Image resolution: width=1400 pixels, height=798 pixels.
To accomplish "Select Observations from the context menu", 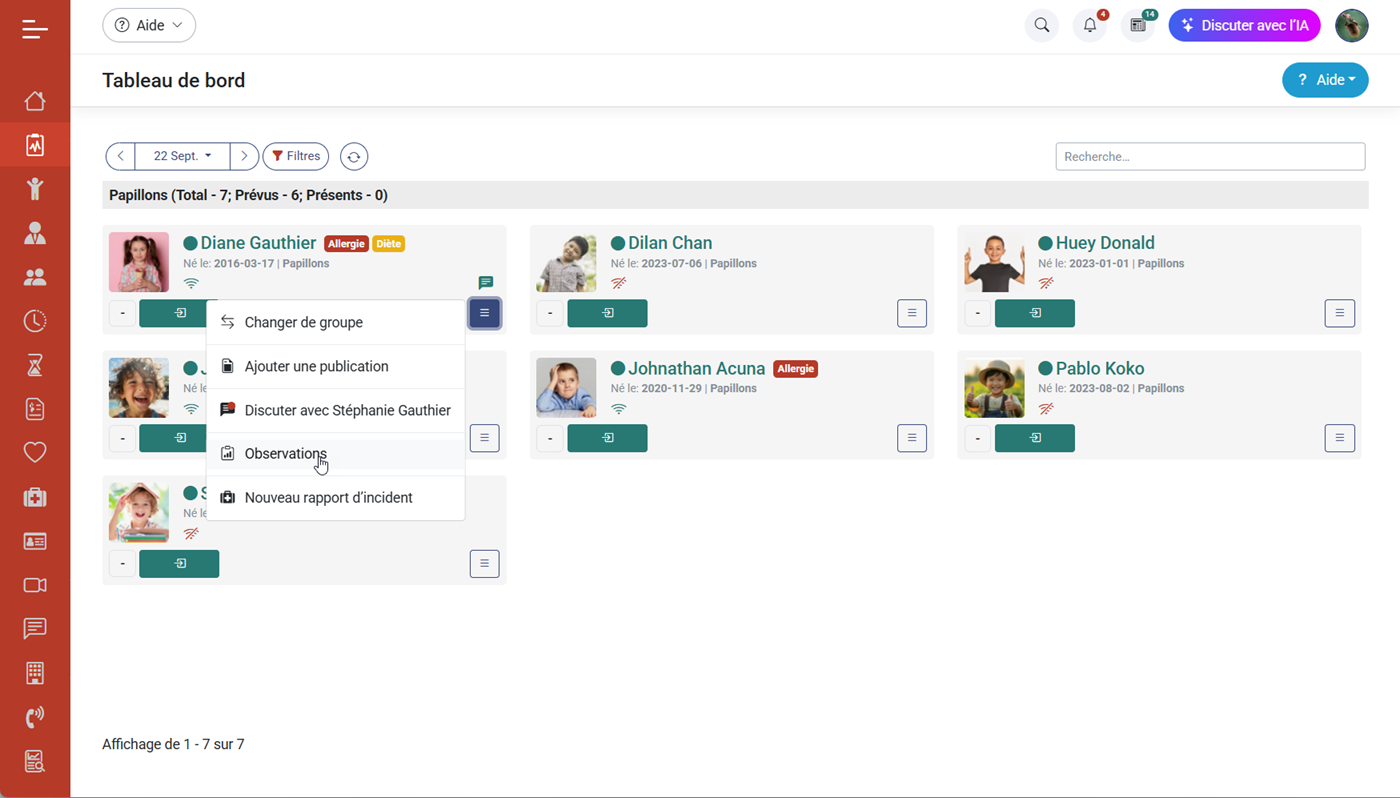I will [286, 454].
